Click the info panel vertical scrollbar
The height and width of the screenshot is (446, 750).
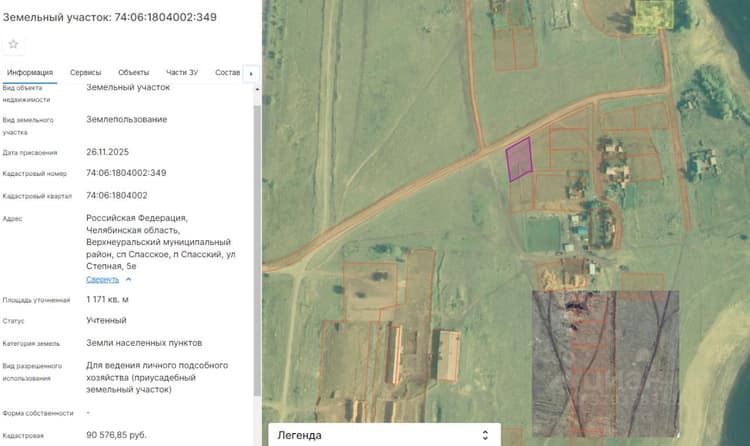coord(257,249)
